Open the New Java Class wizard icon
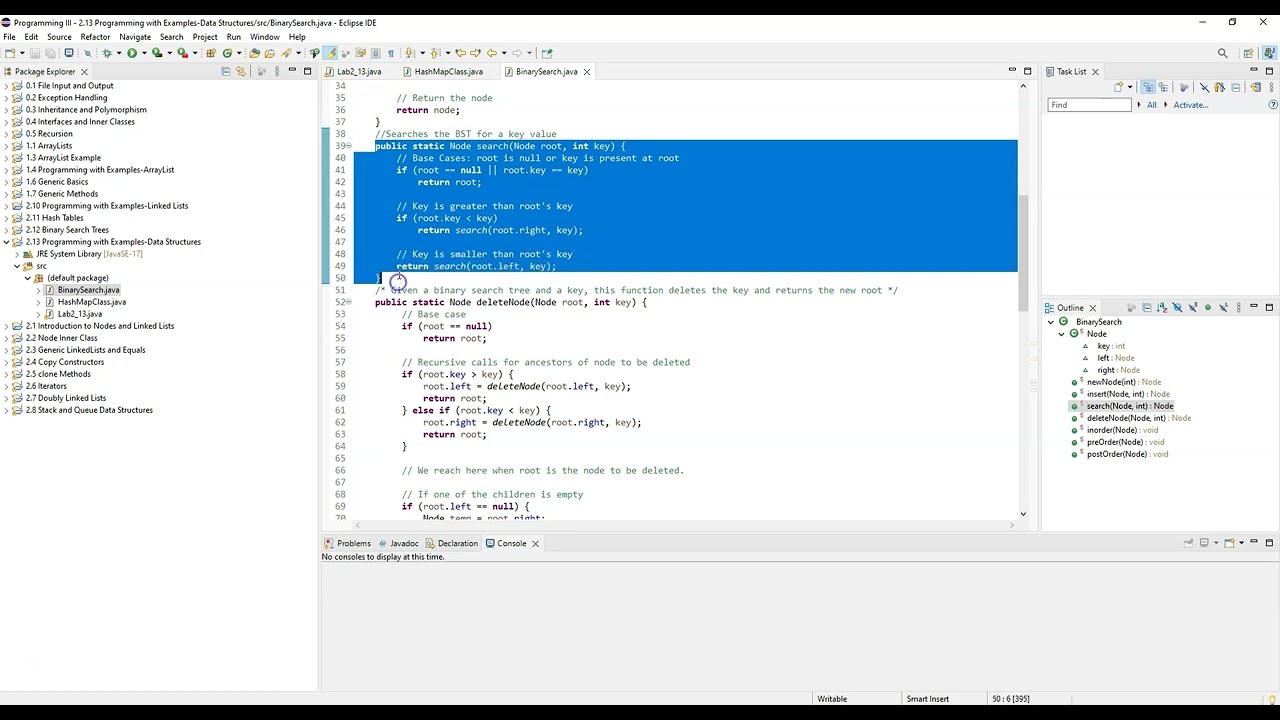1280x720 pixels. point(228,53)
